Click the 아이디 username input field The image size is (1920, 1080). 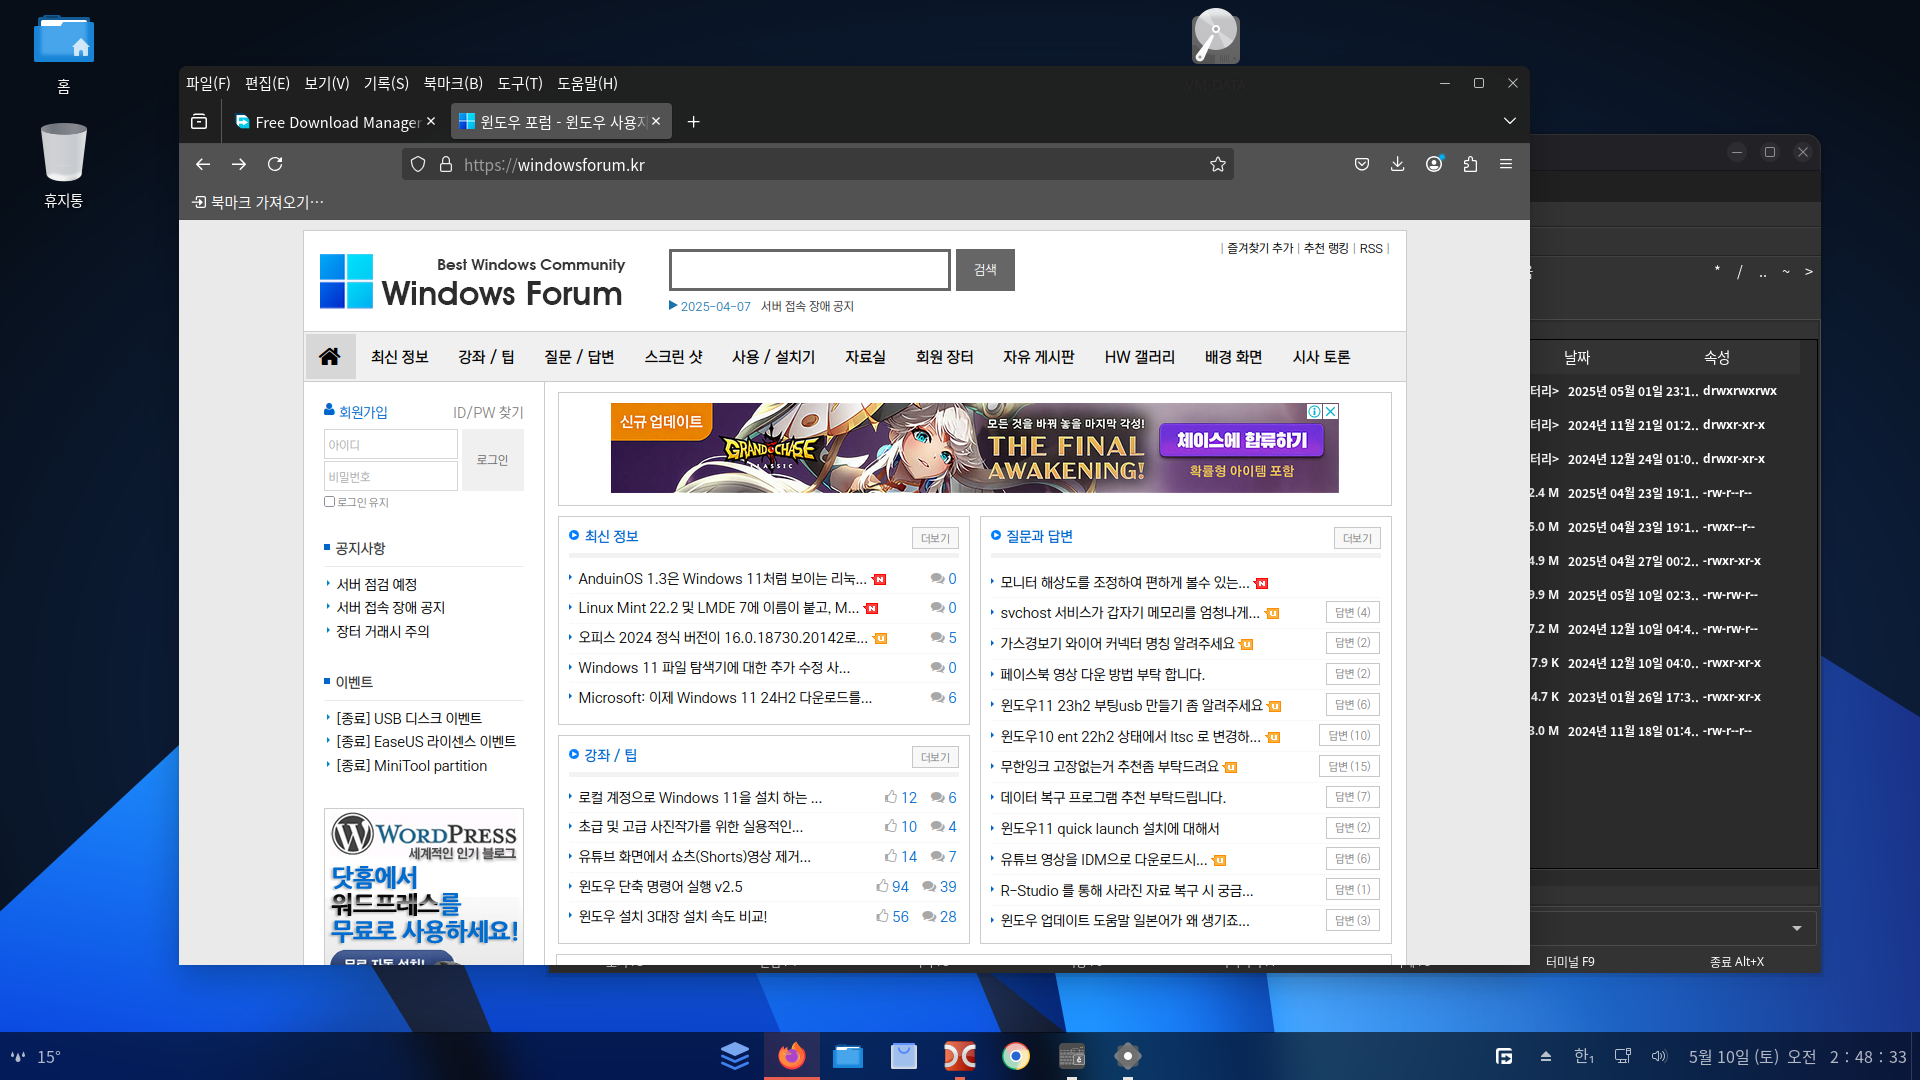(390, 445)
